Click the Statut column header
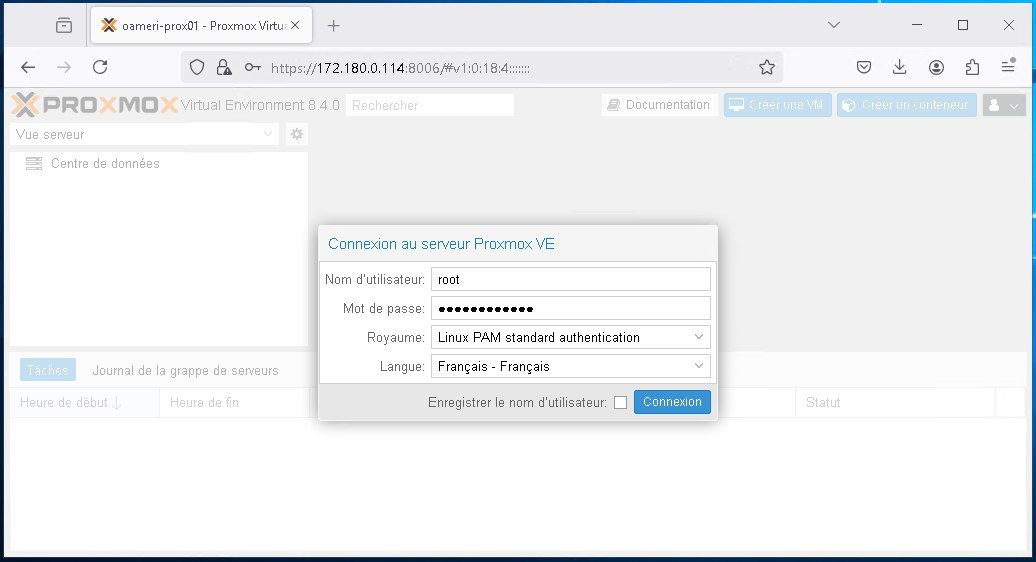The width and height of the screenshot is (1036, 562). coord(895,402)
